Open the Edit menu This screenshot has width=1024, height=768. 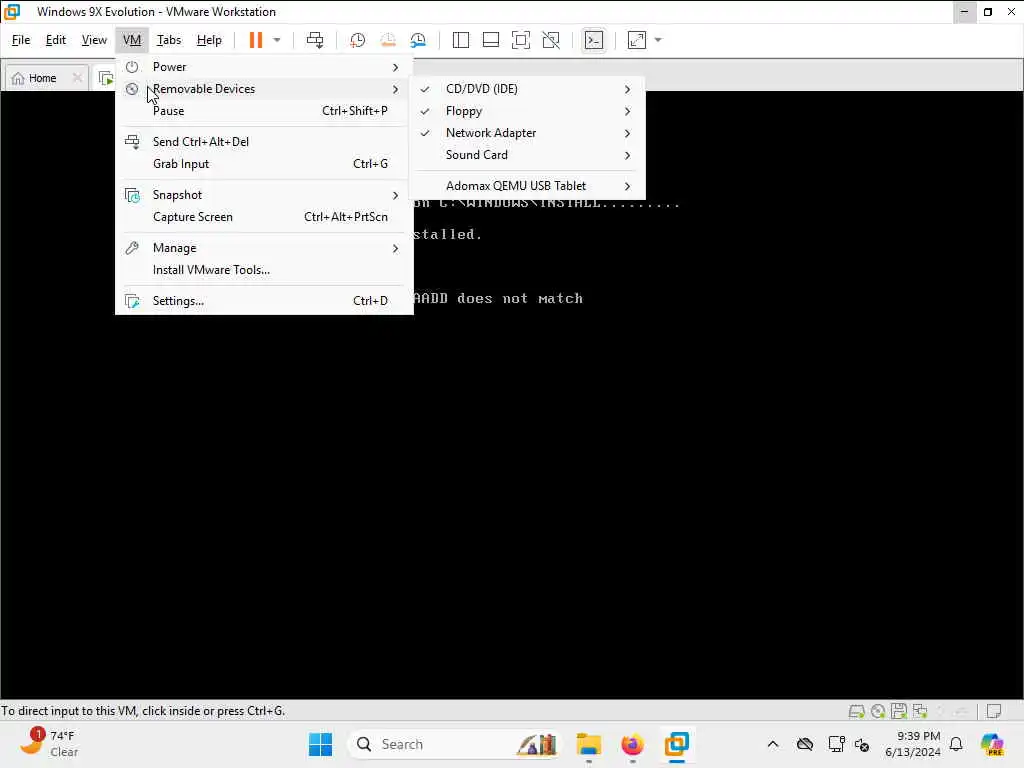[56, 40]
